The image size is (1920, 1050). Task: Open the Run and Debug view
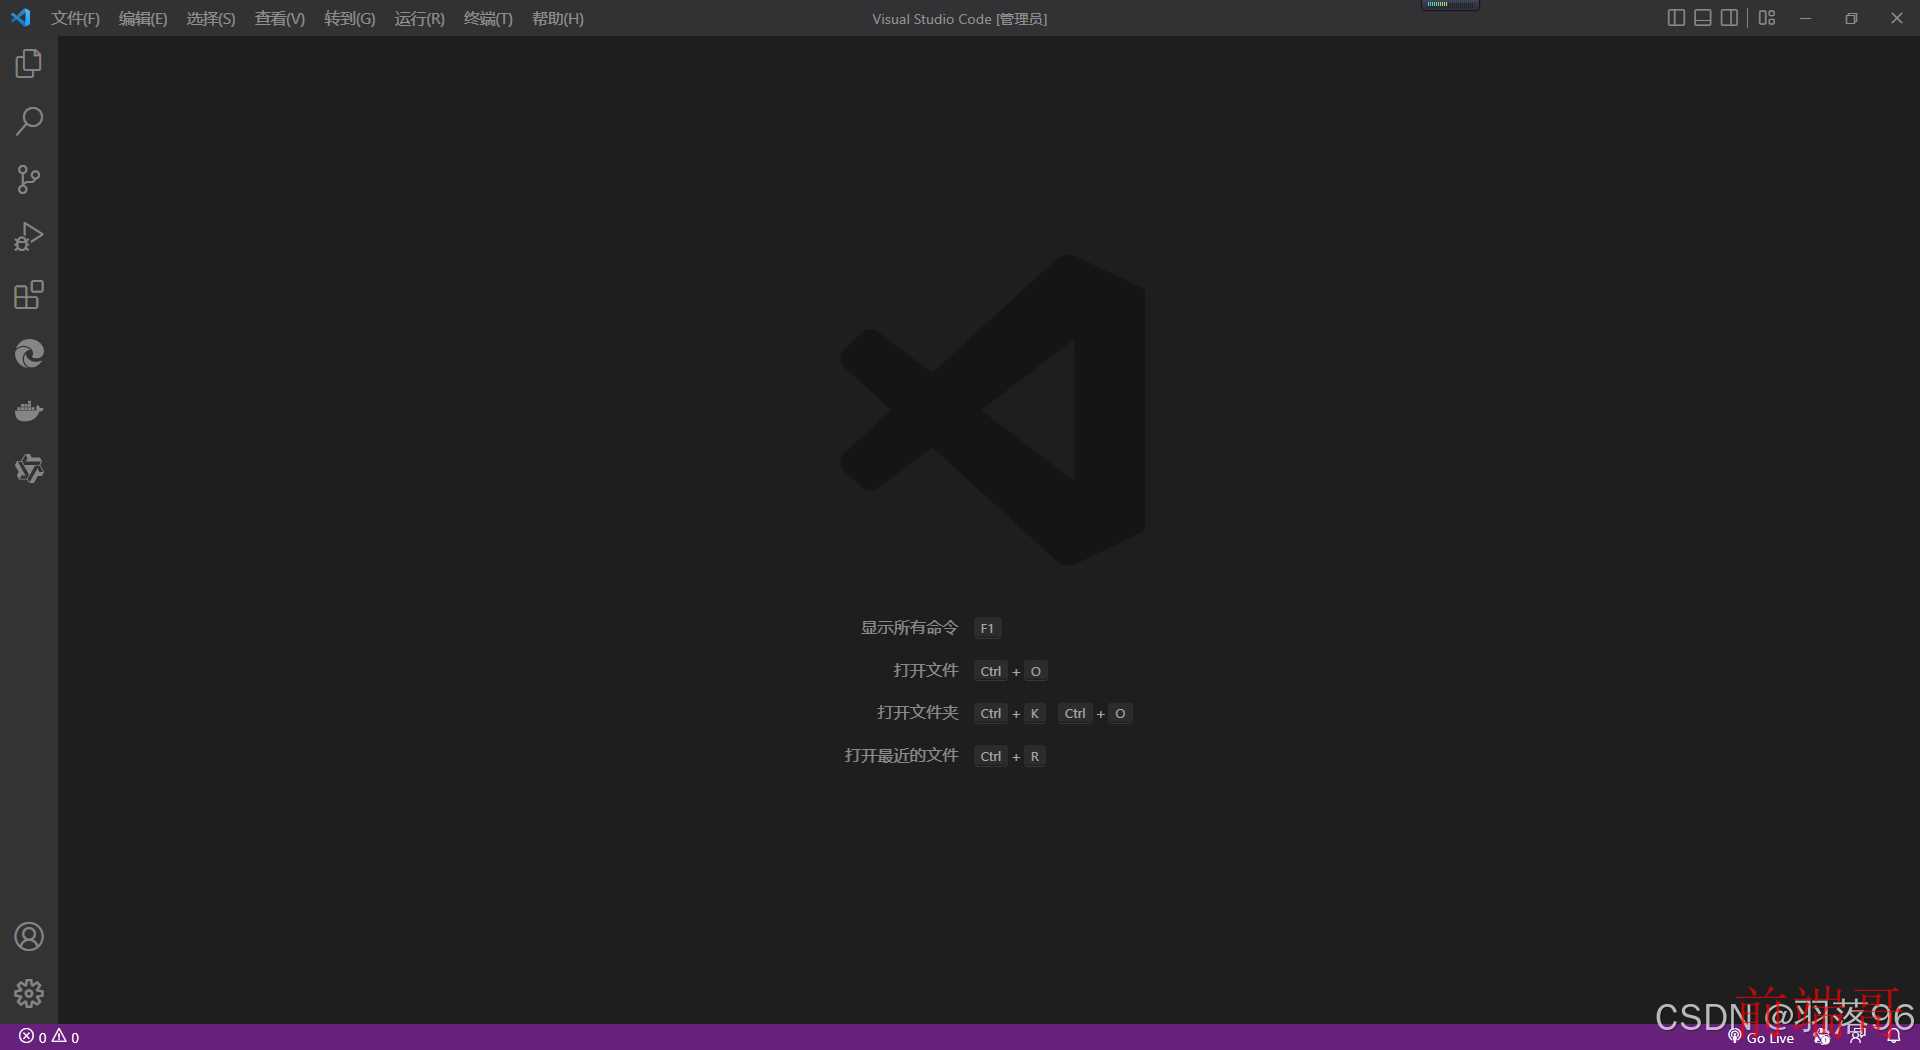29,237
